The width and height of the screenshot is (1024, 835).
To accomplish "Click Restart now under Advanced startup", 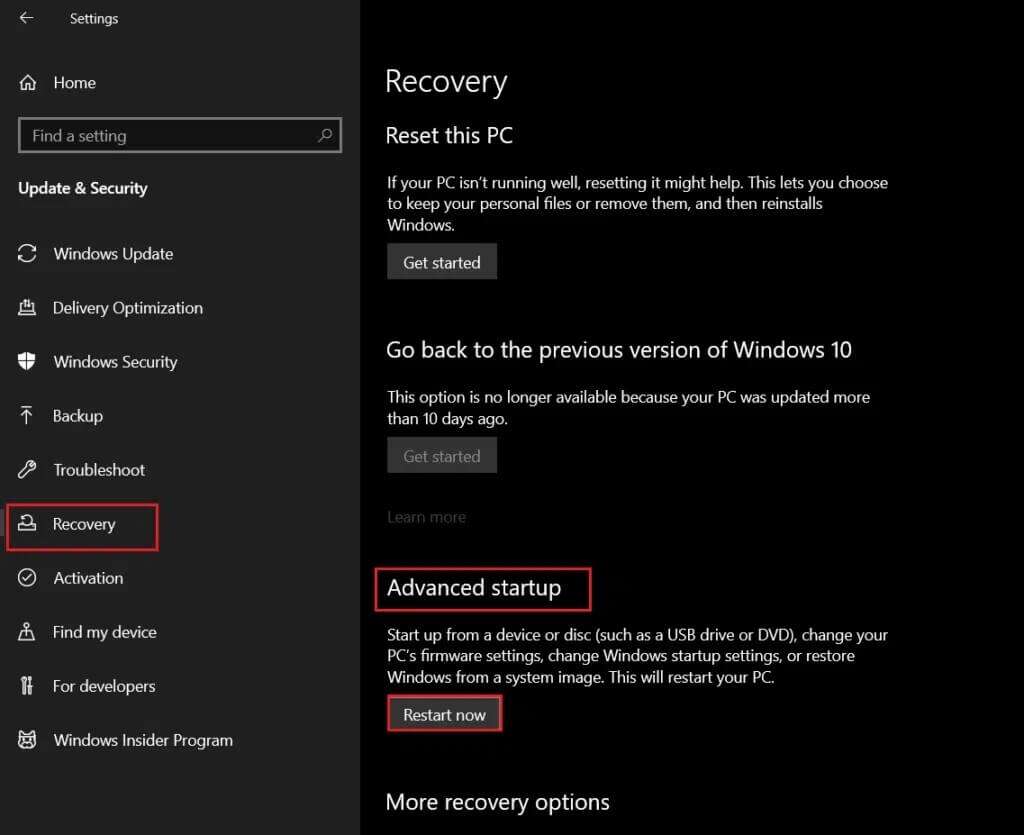I will pos(444,714).
